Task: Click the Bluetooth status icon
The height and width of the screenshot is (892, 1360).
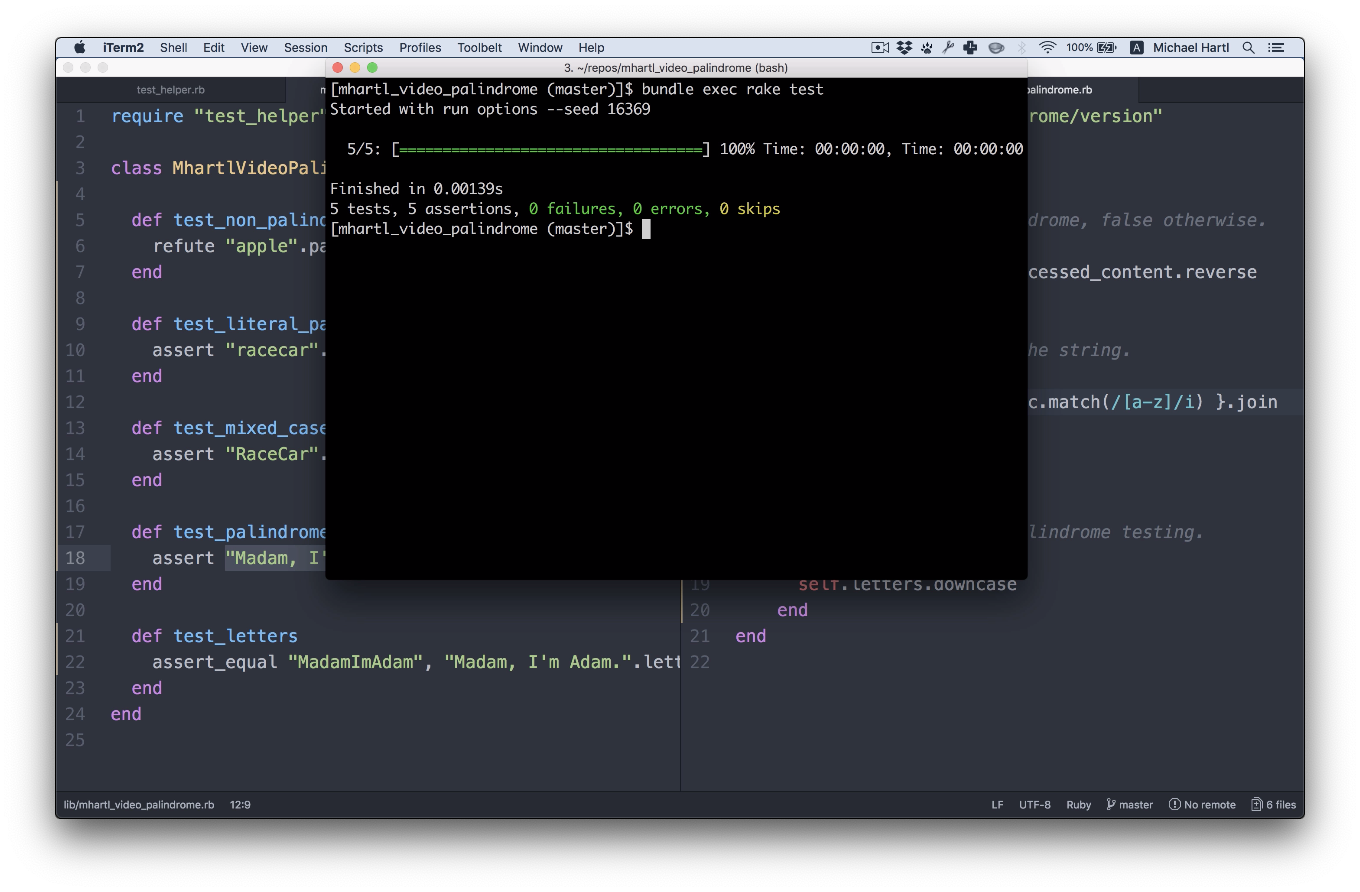Action: 1022,47
